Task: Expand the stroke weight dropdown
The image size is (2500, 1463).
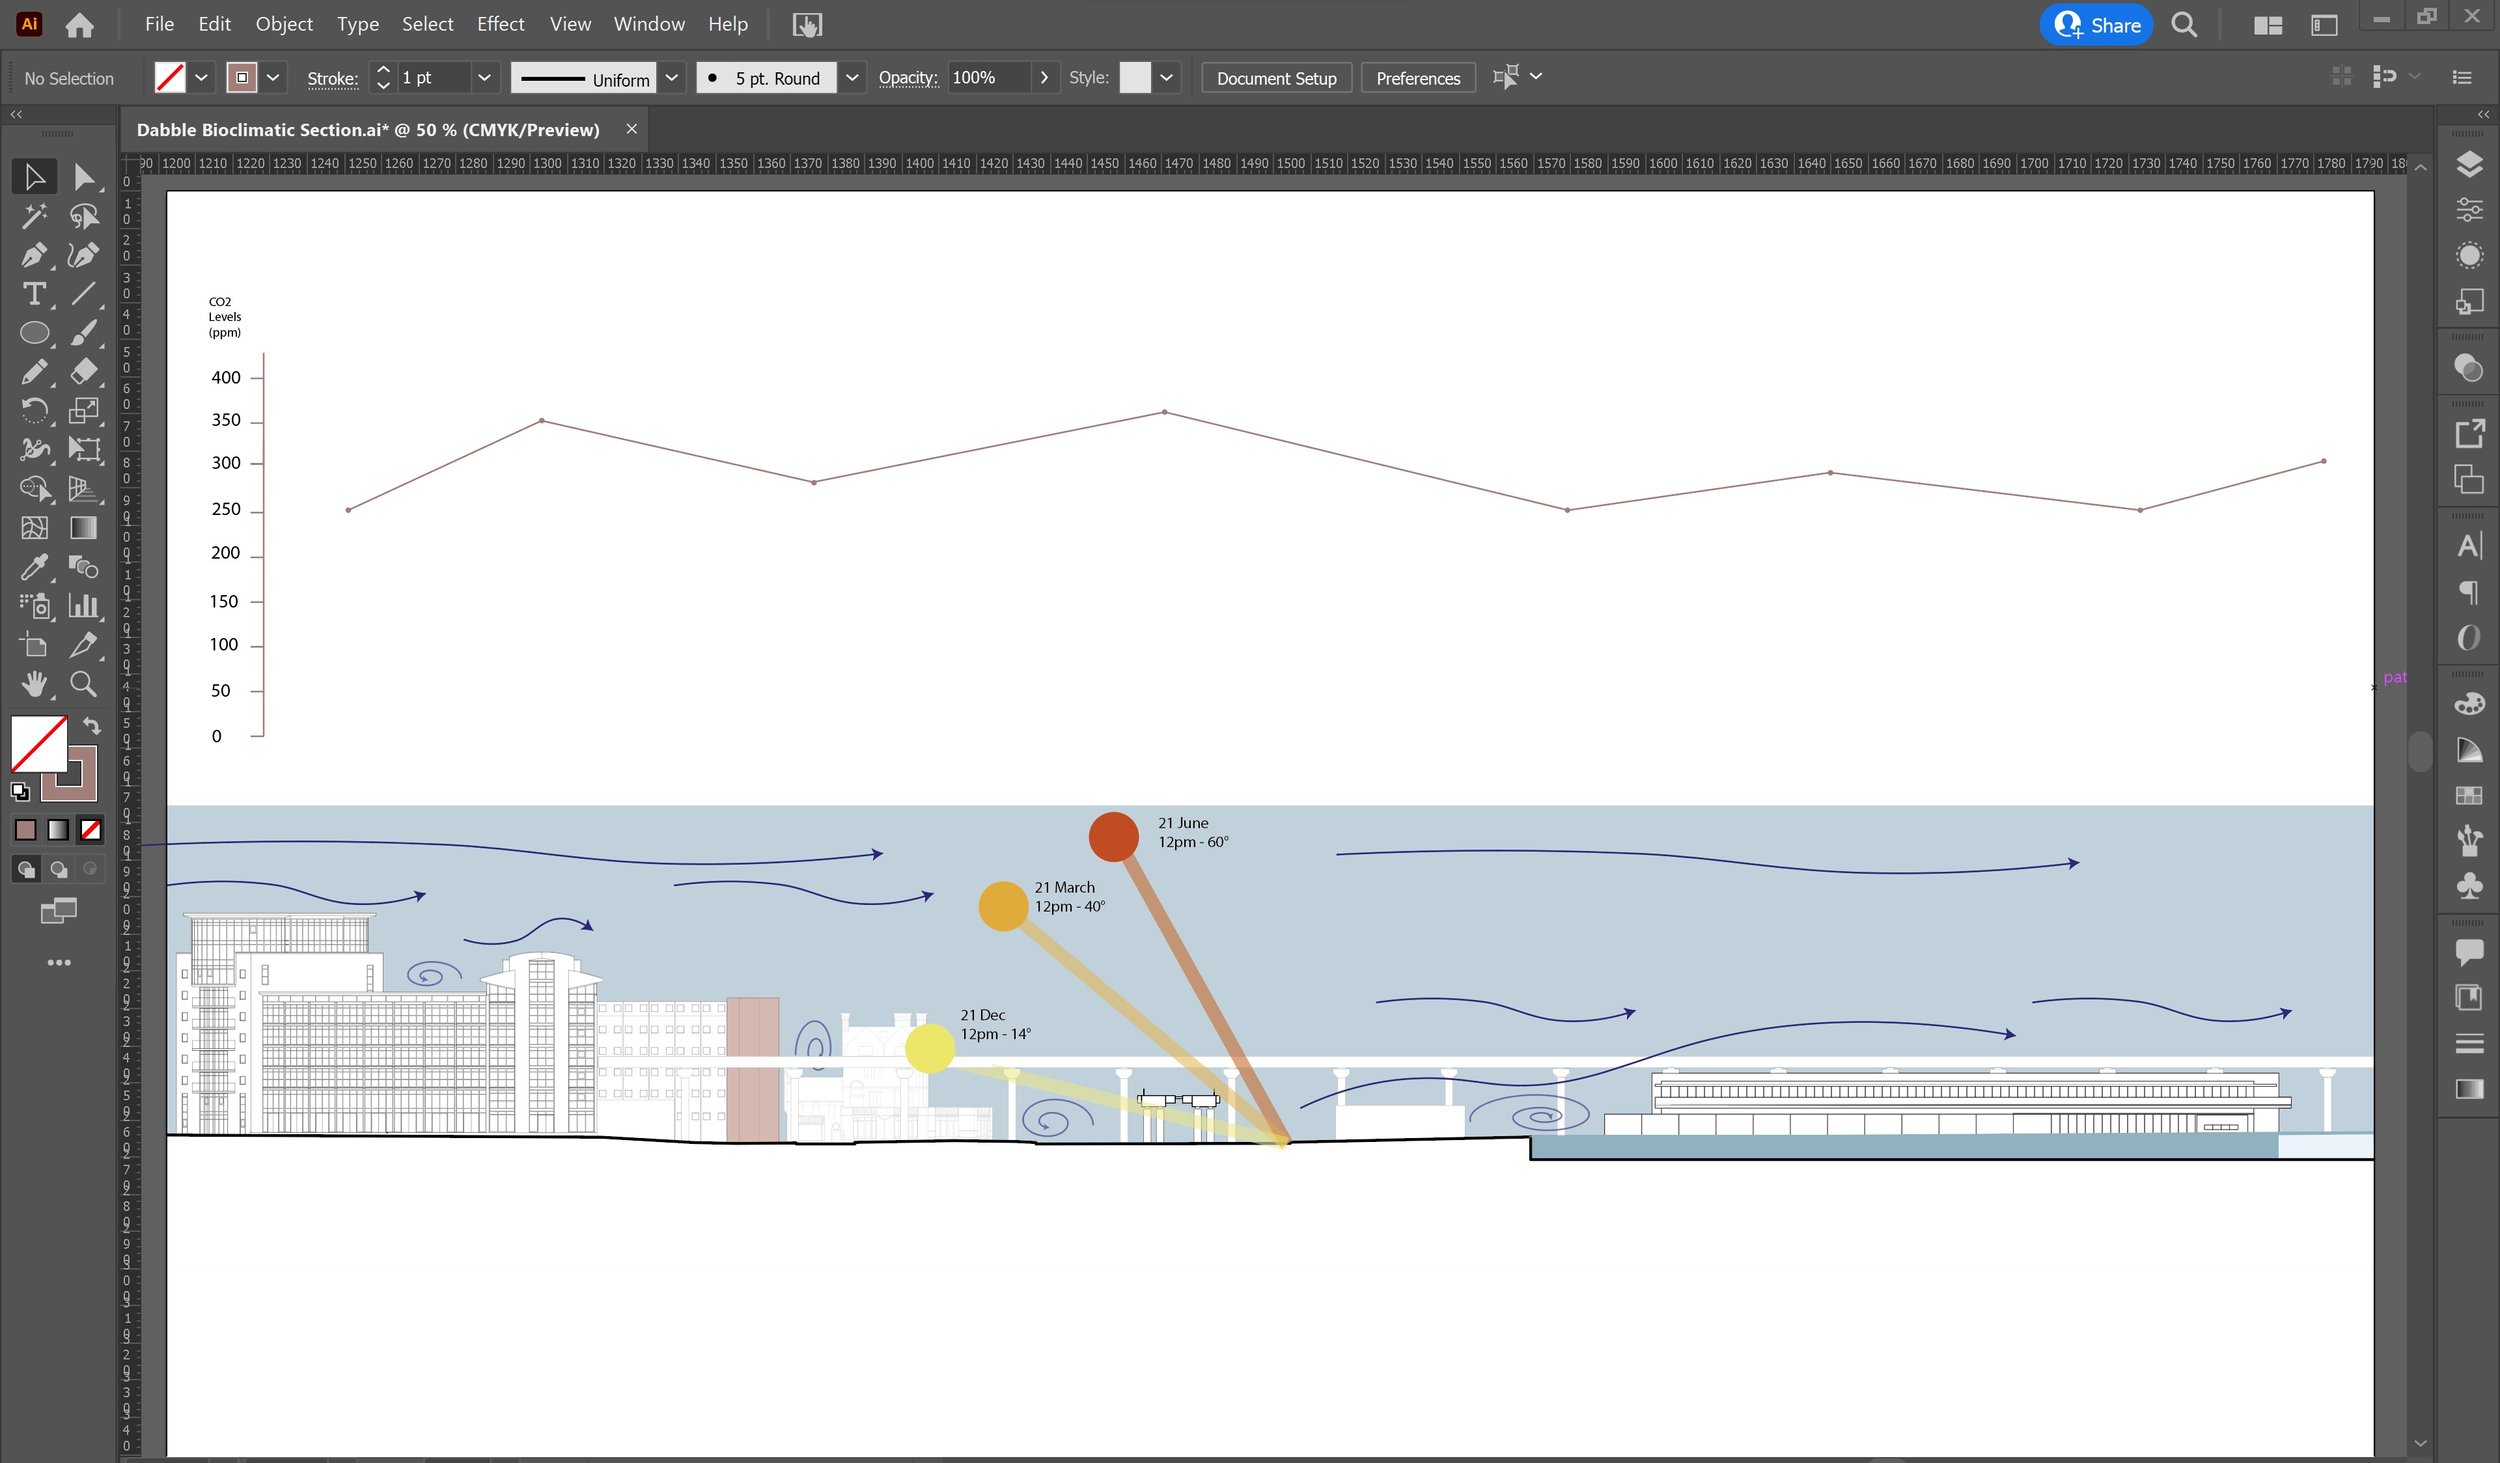Action: (x=485, y=78)
